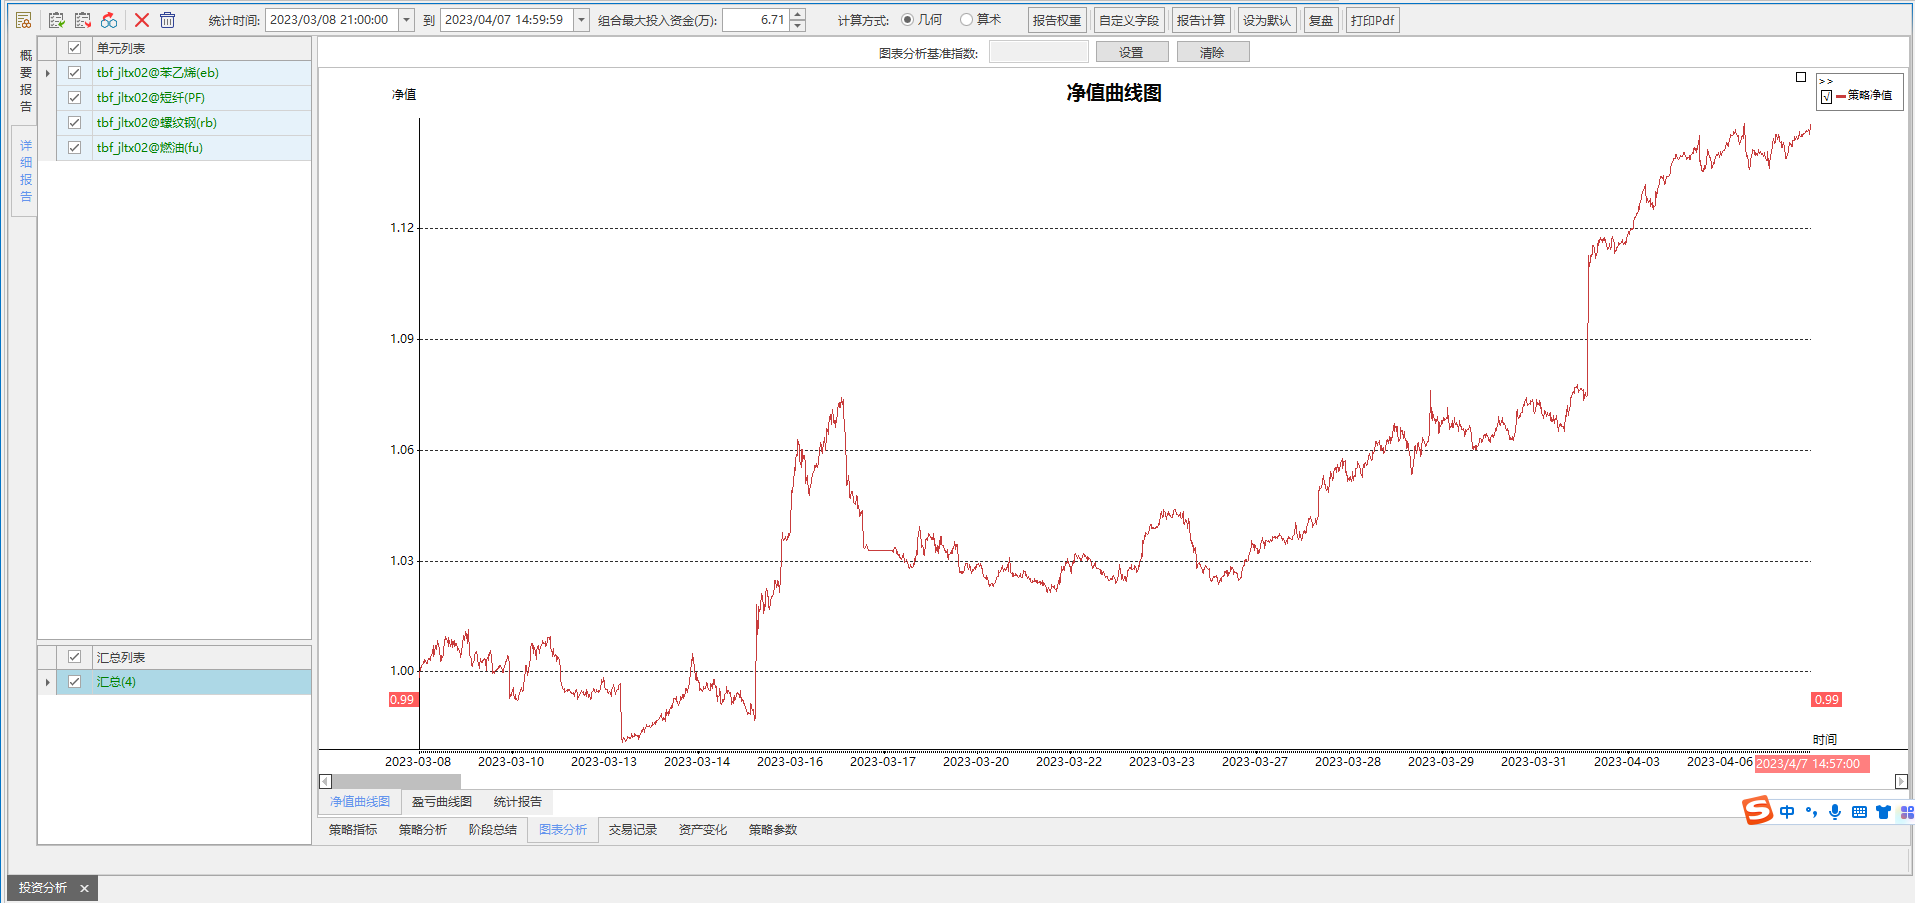Open the Sogou soft keyboard icon
Image resolution: width=1915 pixels, height=903 pixels.
(1859, 812)
